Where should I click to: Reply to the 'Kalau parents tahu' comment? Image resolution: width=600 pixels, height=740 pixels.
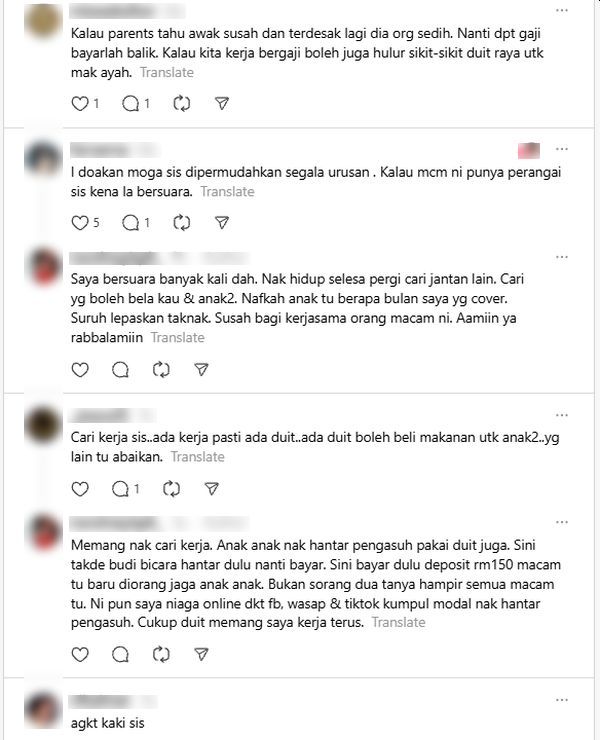pyautogui.click(x=130, y=103)
